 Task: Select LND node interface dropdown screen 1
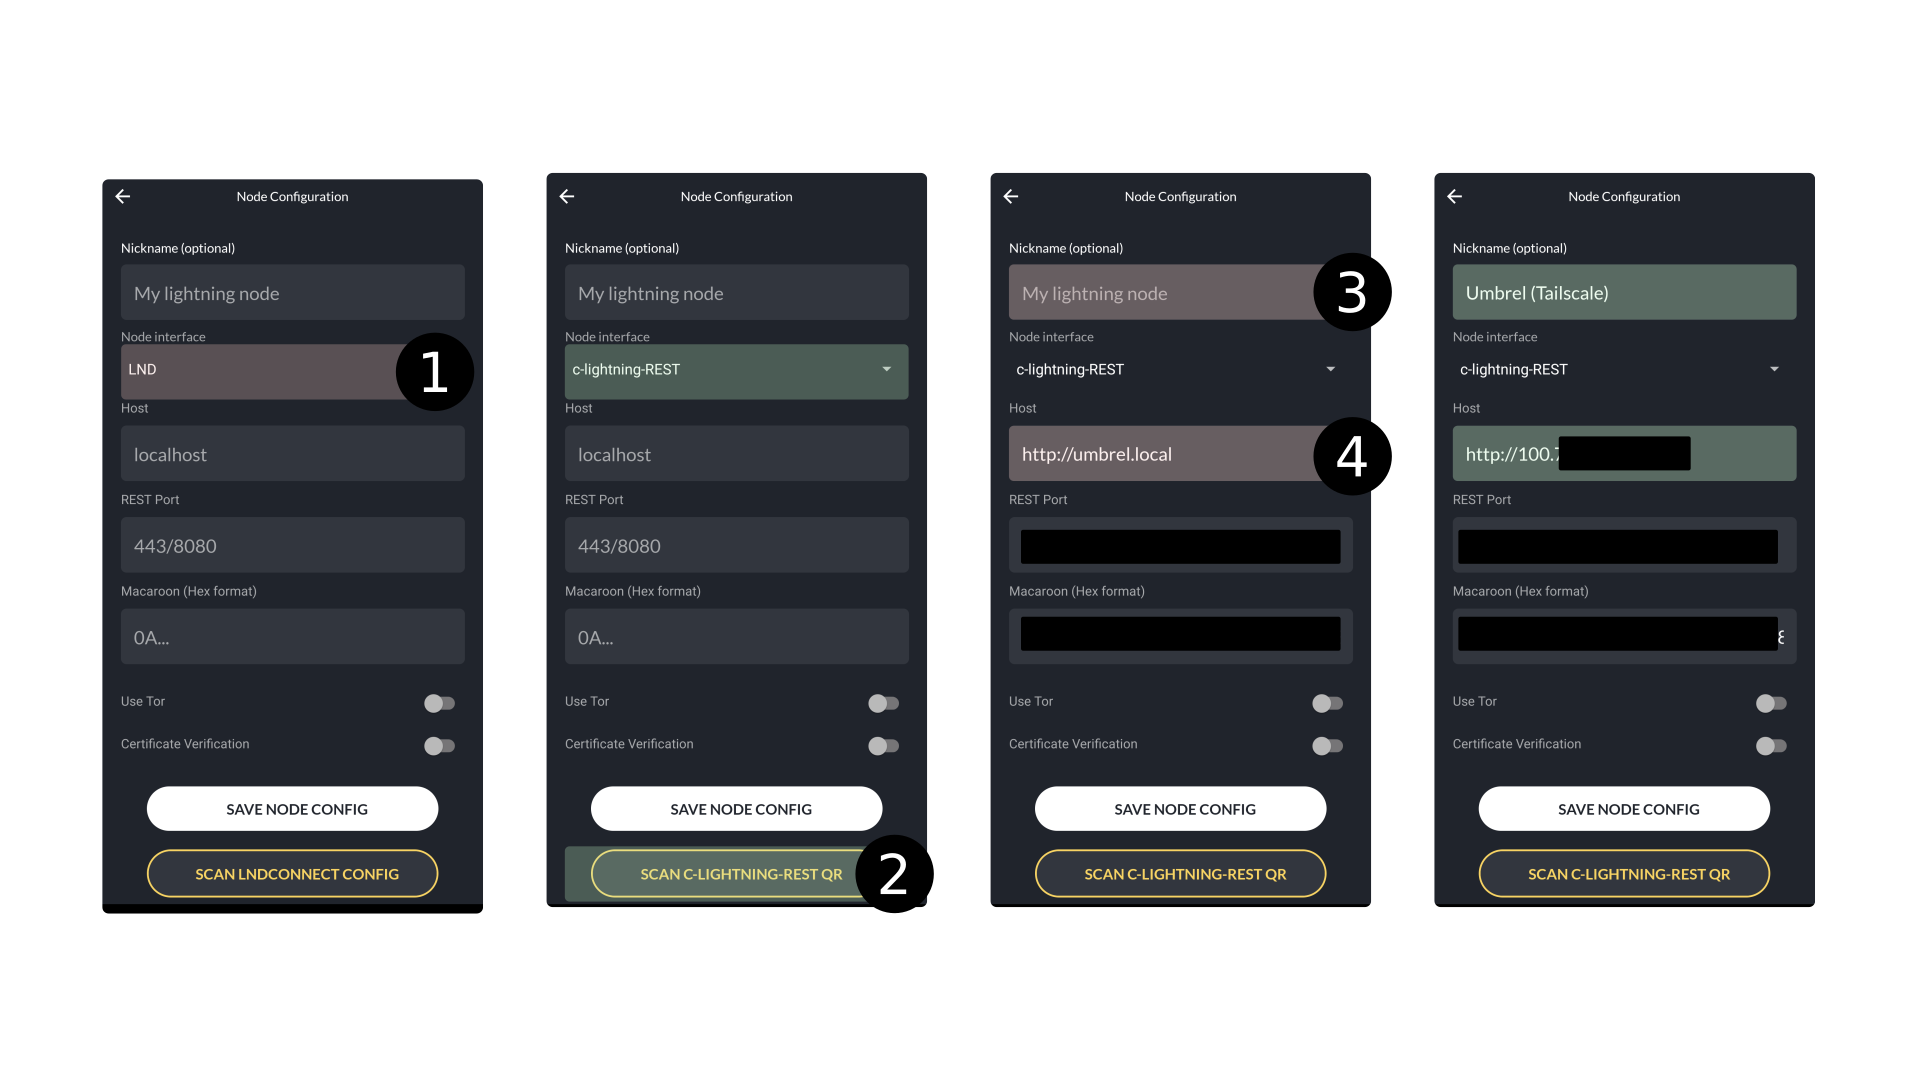[264, 369]
